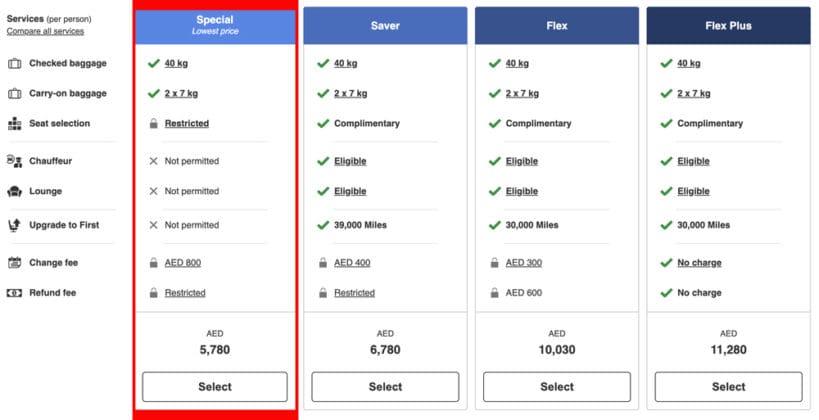Choose the Flex fare Select button
The image size is (819, 420).
557,387
